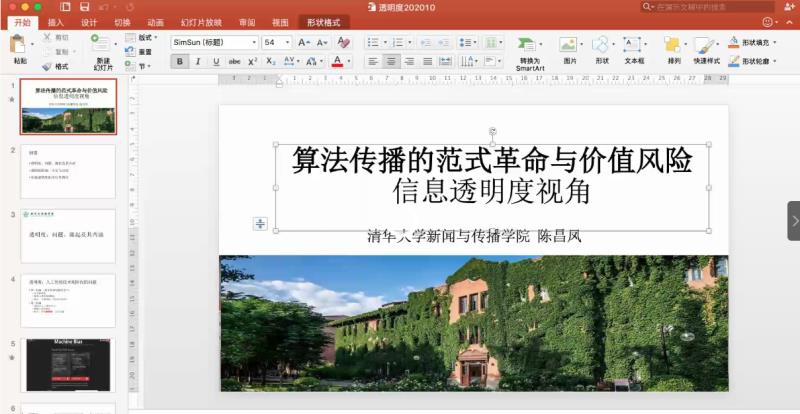800x414 pixels.
Task: Justify the text
Action: (428, 62)
